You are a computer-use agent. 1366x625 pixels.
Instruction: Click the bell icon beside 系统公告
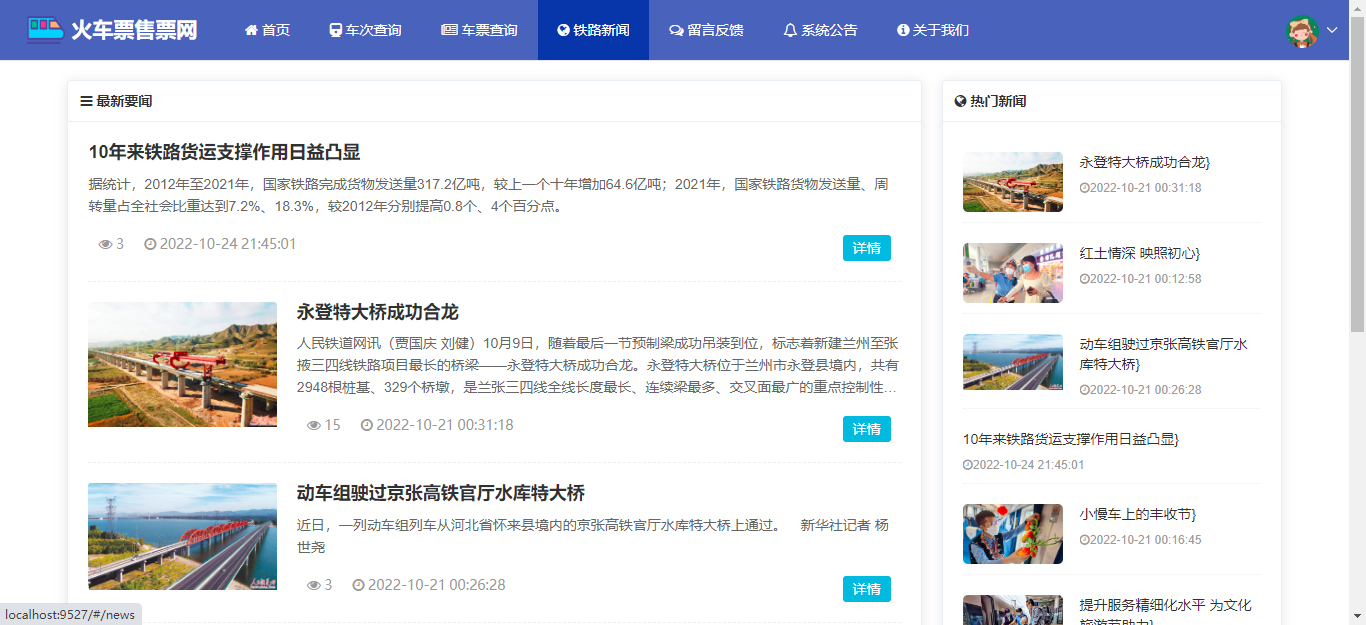pyautogui.click(x=790, y=30)
